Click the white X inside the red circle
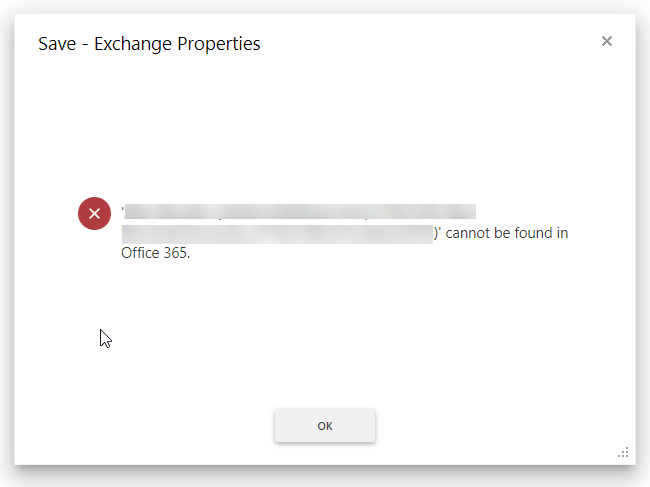650x487 pixels. pyautogui.click(x=95, y=213)
